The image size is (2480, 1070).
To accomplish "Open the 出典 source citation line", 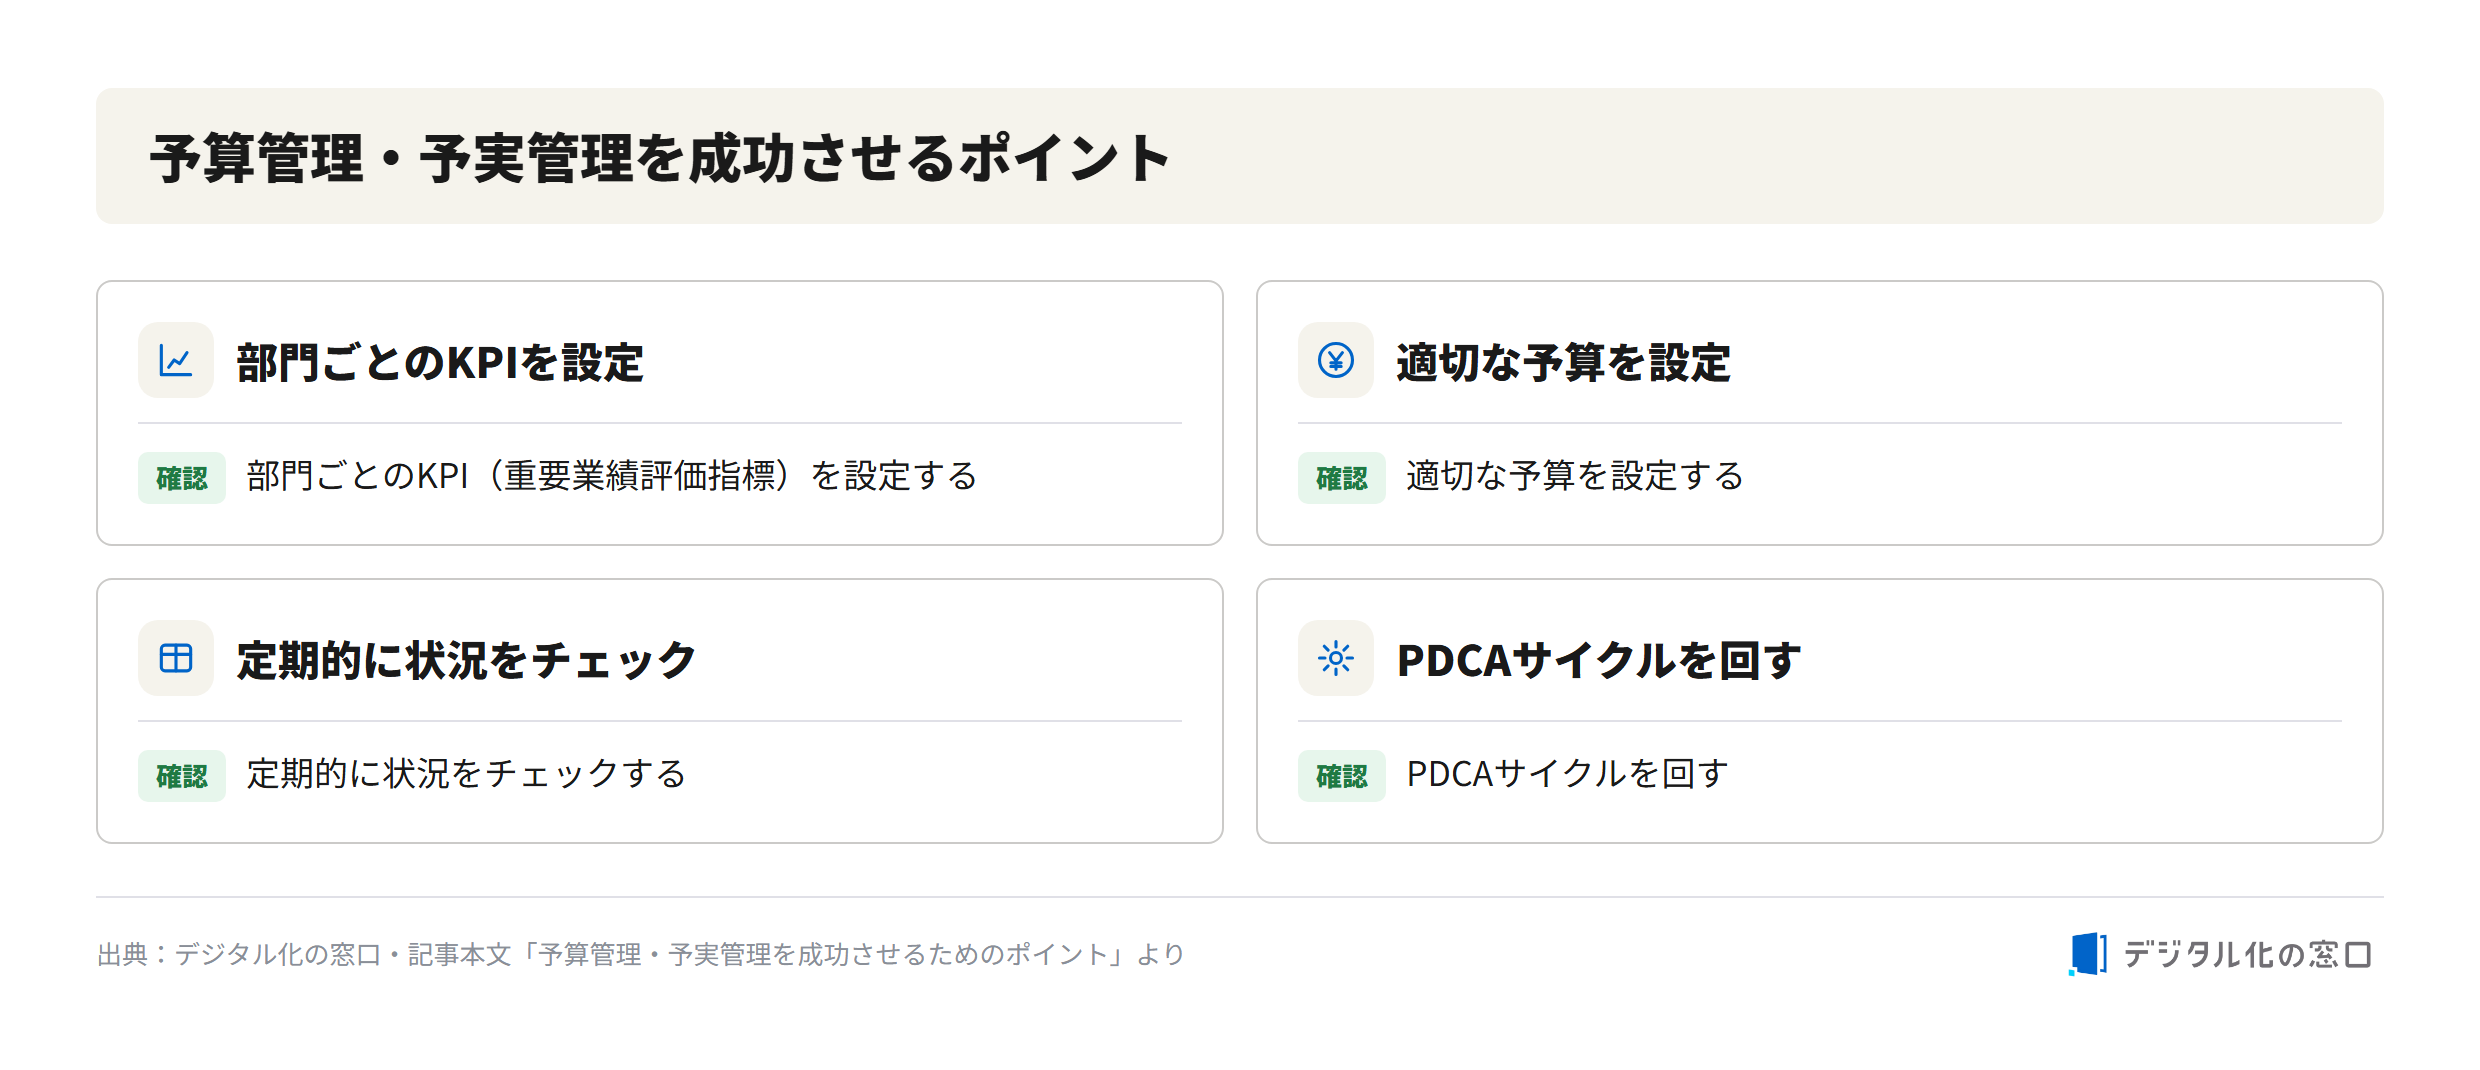I will tap(641, 954).
